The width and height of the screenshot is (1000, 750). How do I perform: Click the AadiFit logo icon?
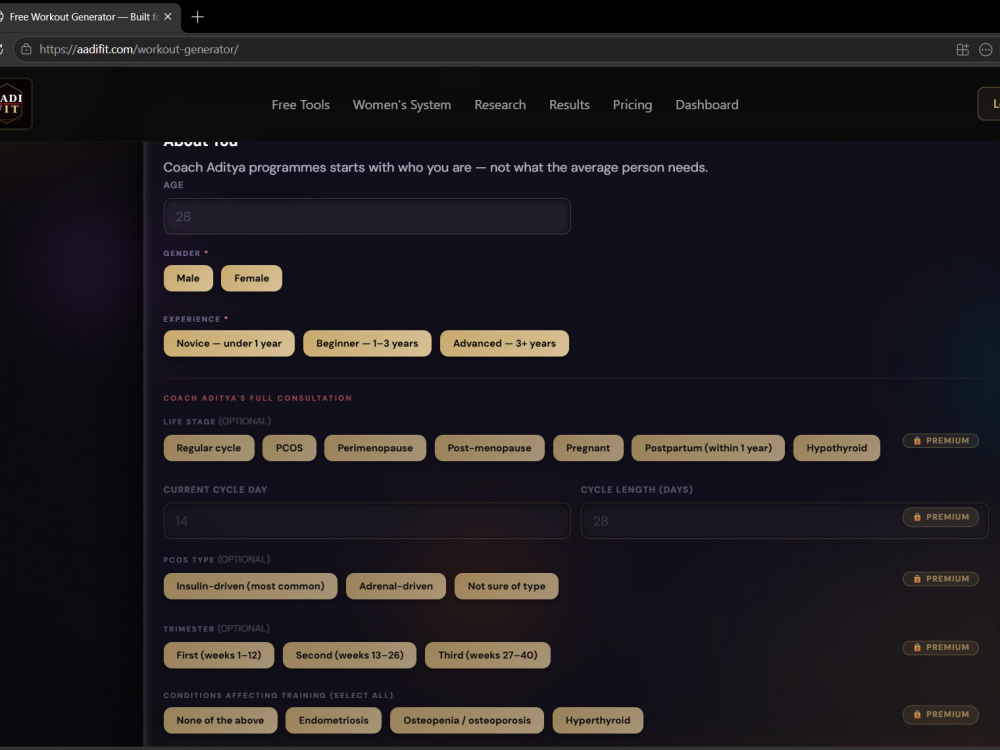pyautogui.click(x=14, y=104)
